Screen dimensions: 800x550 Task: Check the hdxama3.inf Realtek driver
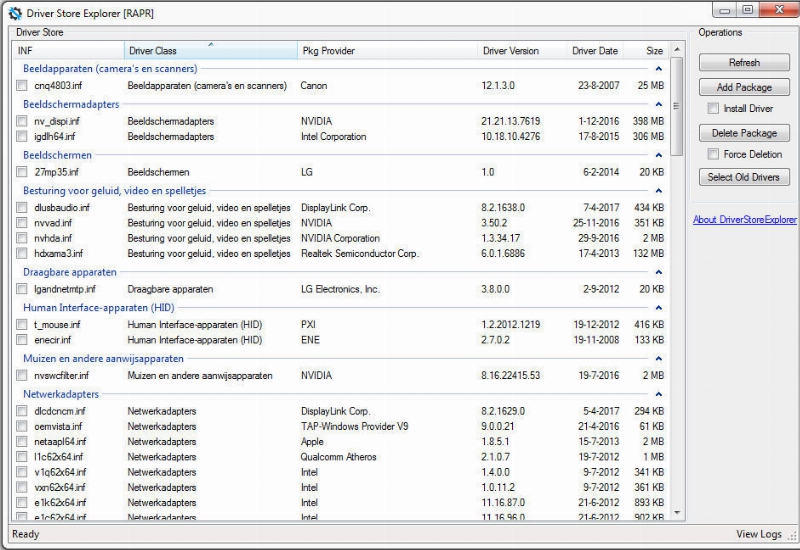22,254
